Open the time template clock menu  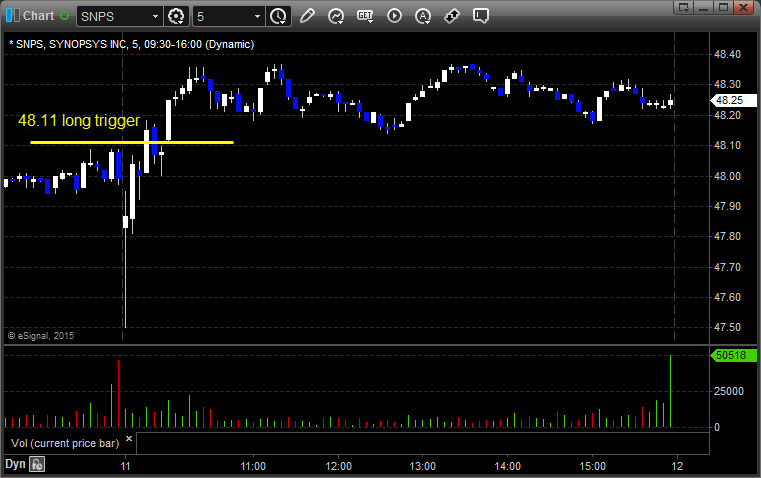click(278, 16)
